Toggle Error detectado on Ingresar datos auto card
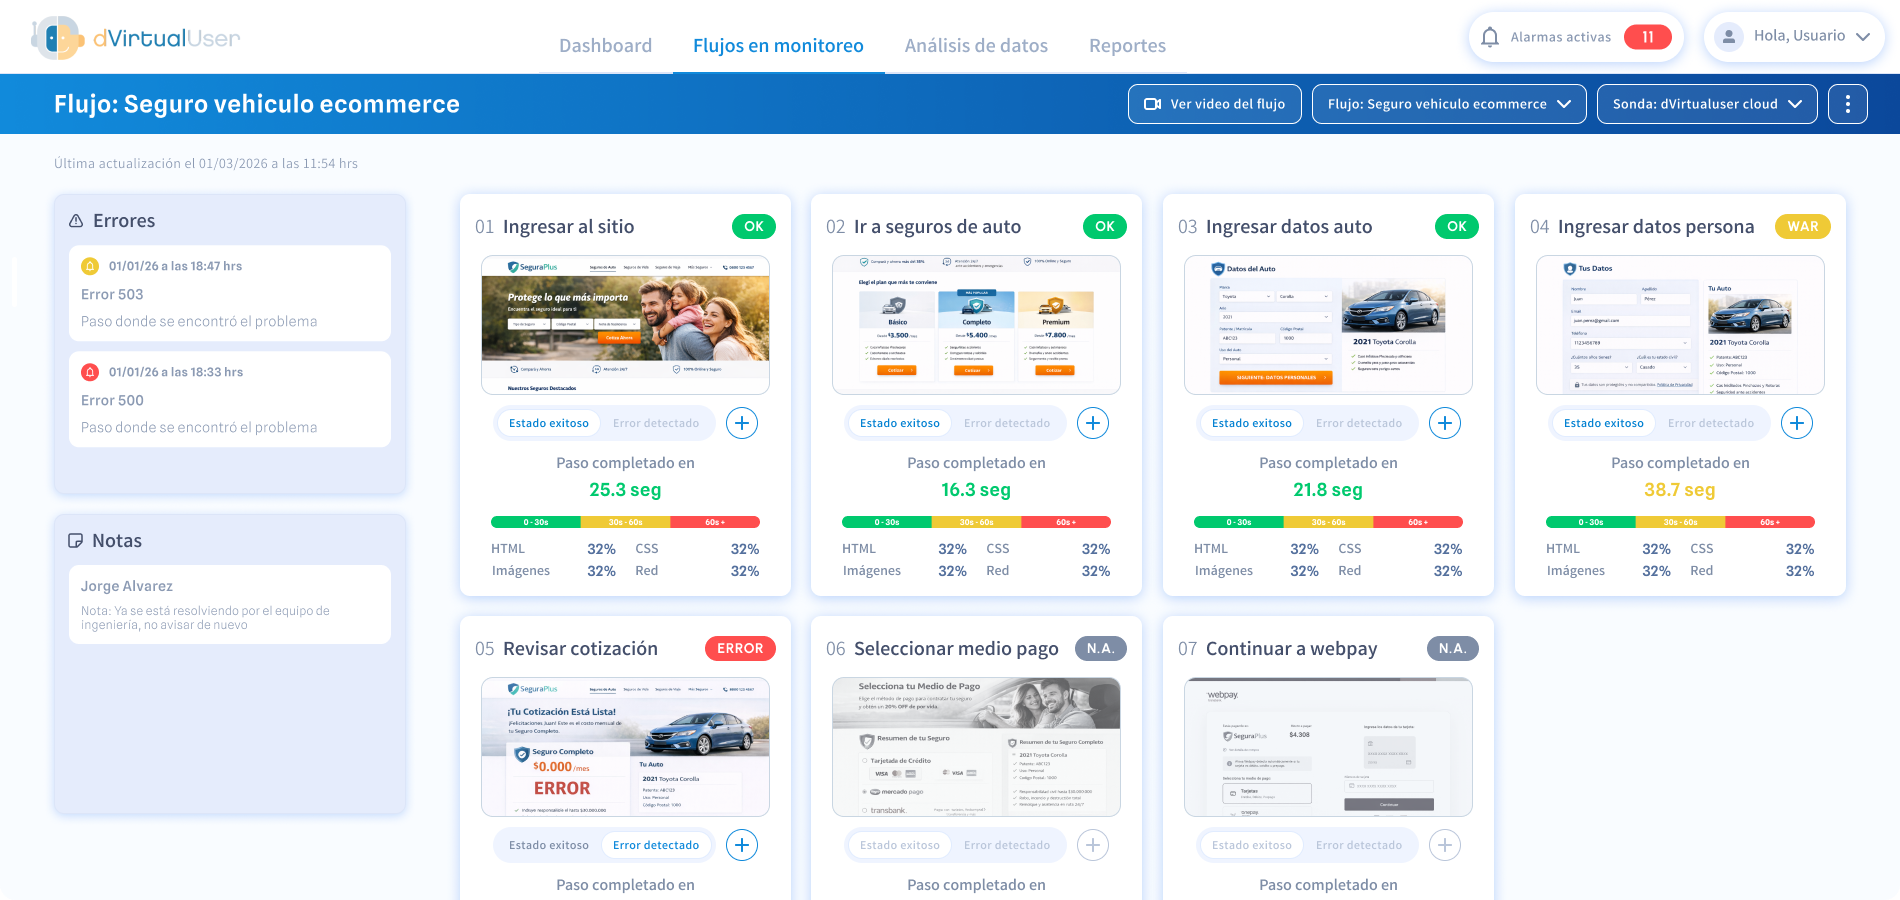This screenshot has width=1900, height=900. 1358,423
